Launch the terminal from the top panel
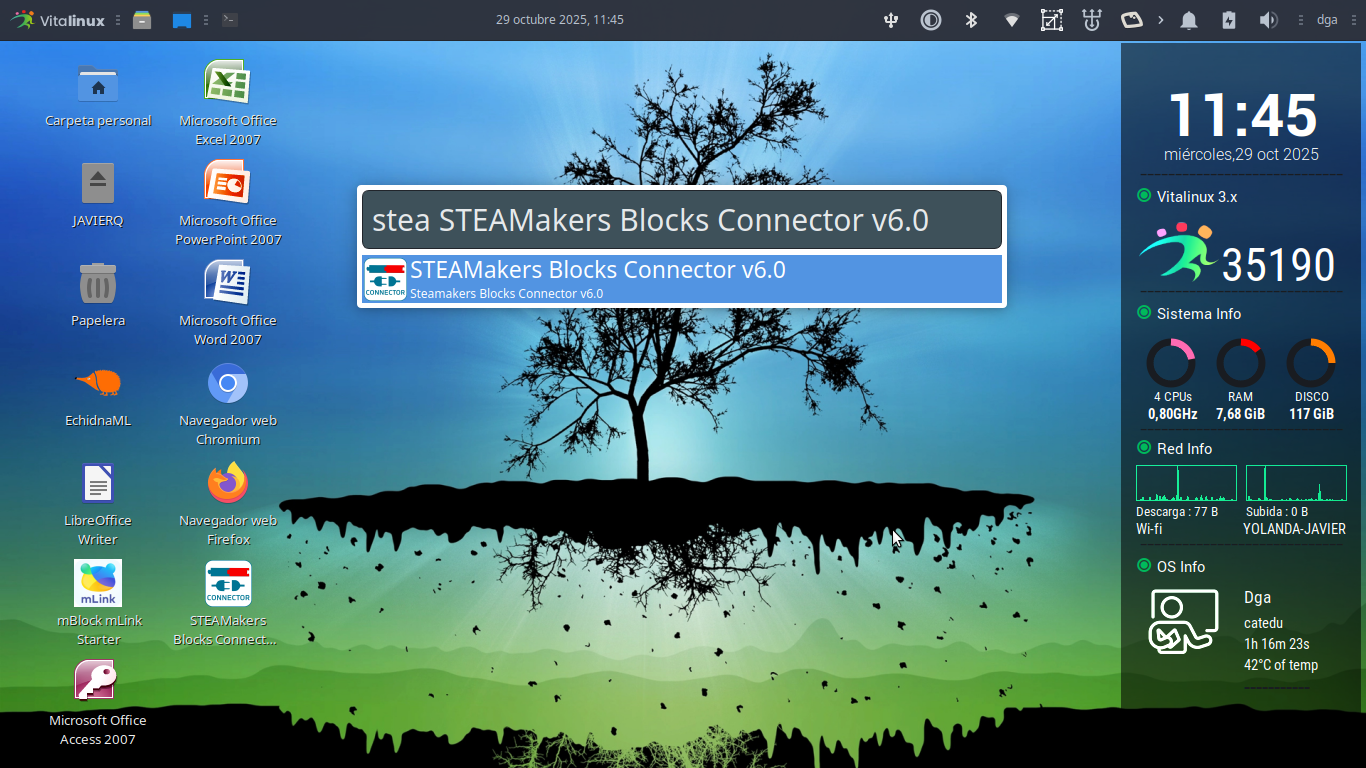Image resolution: width=1366 pixels, height=768 pixels. coord(230,20)
